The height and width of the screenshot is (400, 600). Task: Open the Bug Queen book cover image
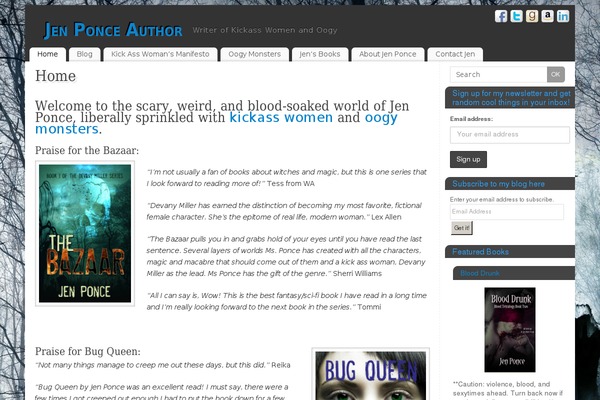point(370,375)
